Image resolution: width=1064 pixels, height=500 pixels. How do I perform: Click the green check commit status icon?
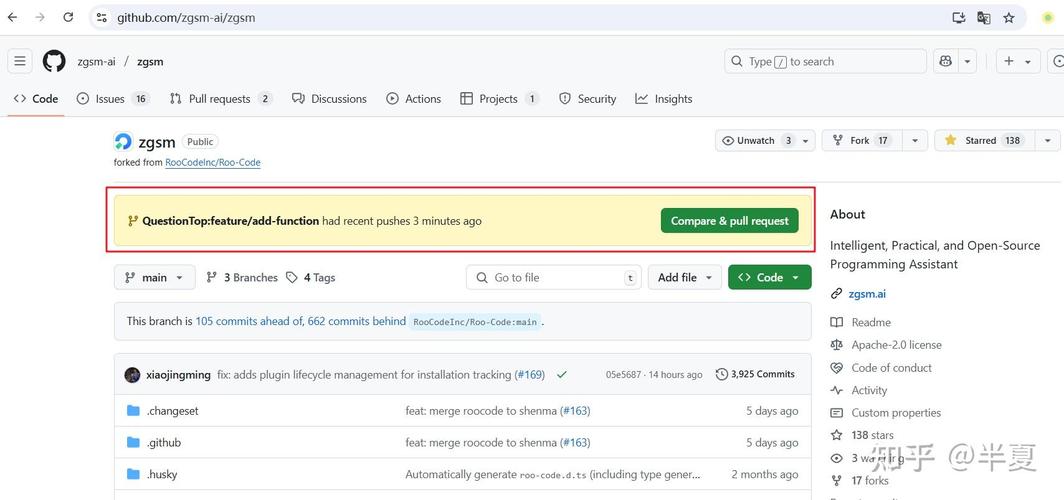point(561,374)
